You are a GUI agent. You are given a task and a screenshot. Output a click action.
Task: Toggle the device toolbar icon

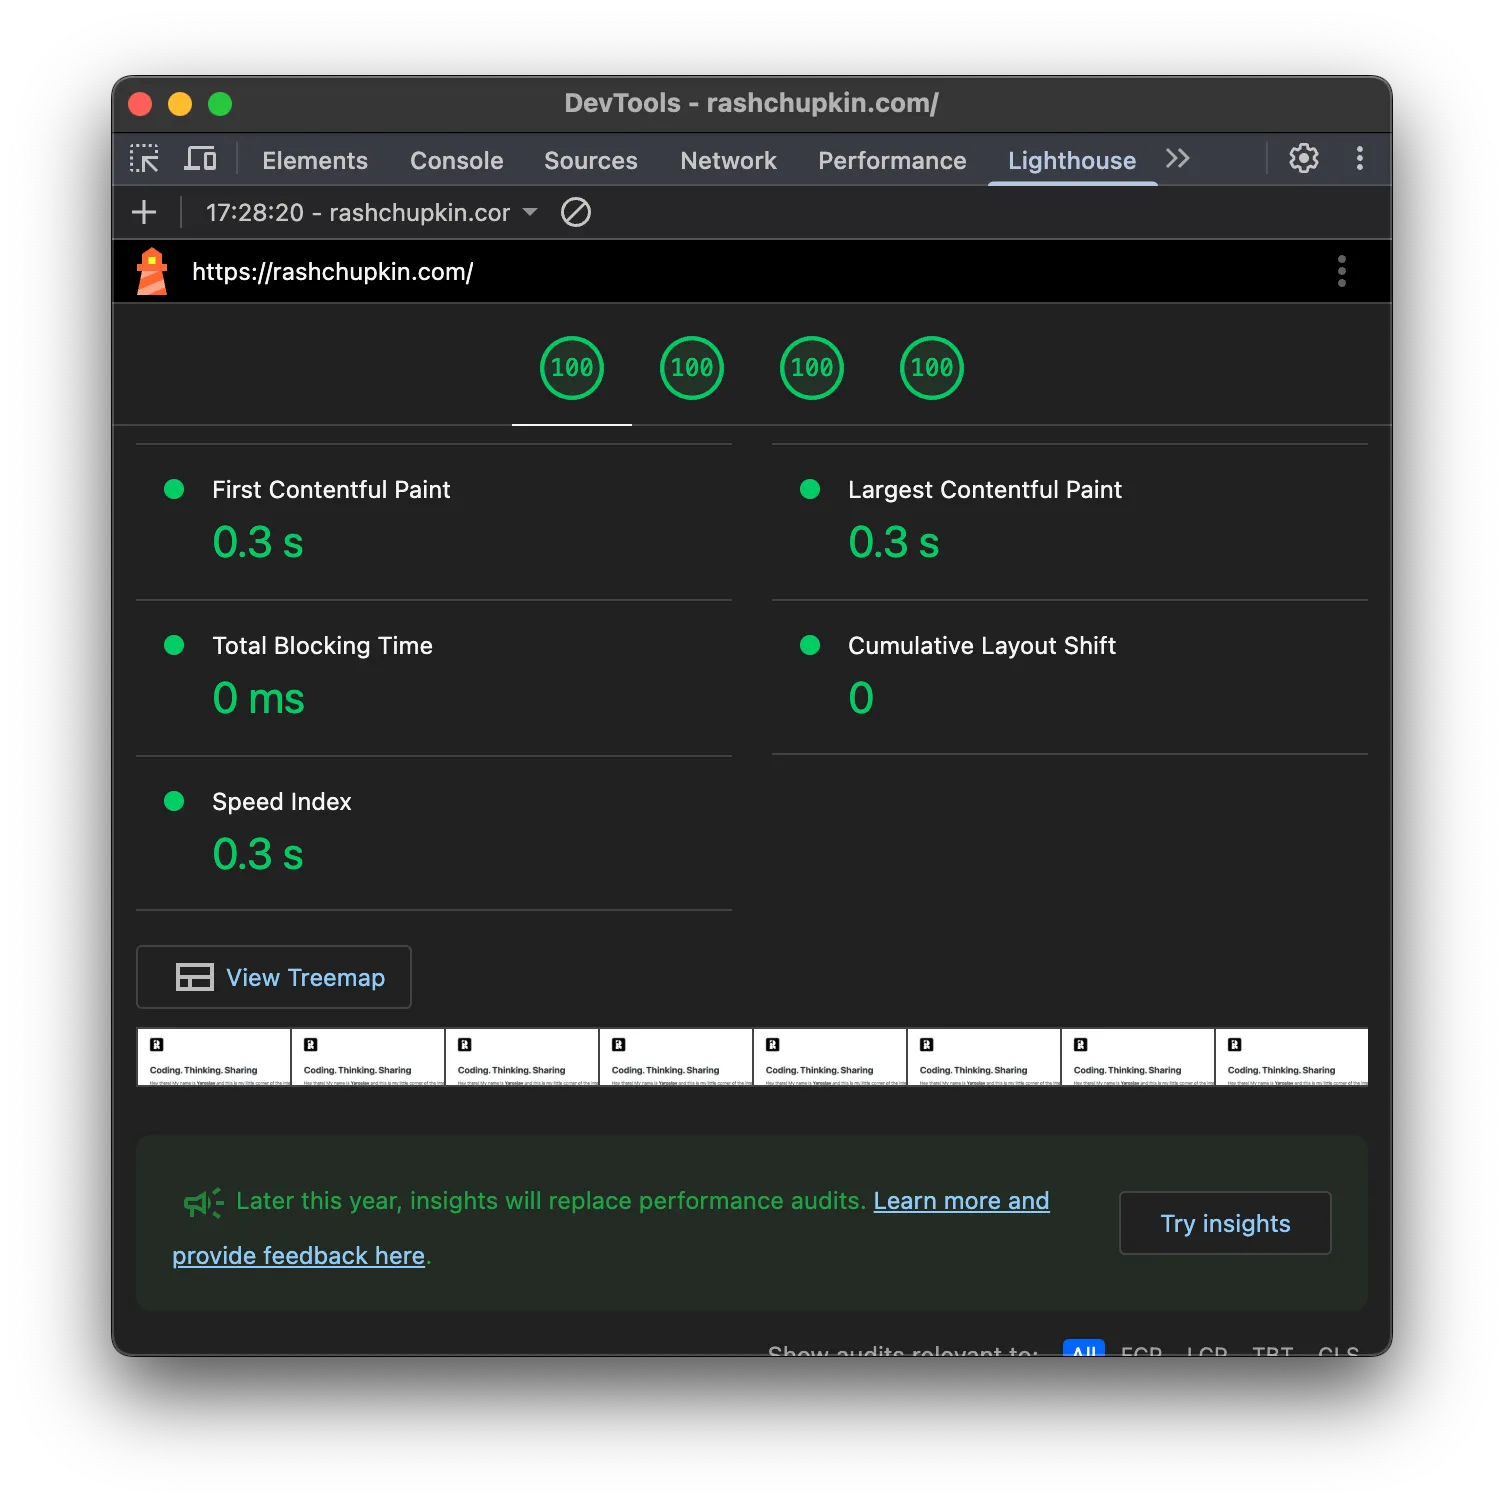coord(200,159)
